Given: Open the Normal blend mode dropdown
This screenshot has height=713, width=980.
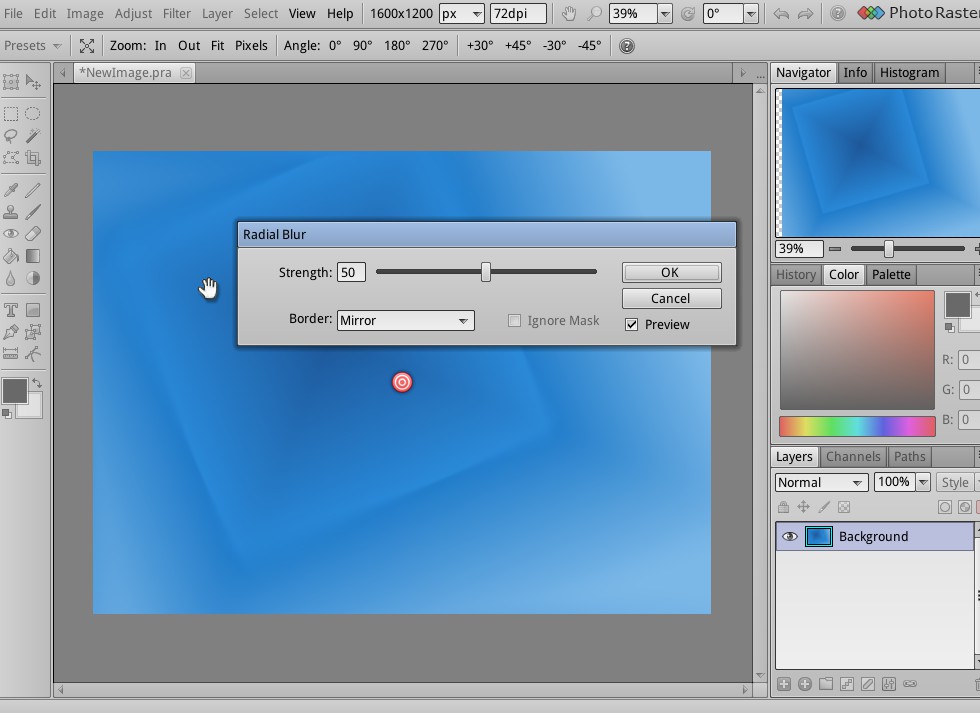Looking at the screenshot, I should [820, 482].
